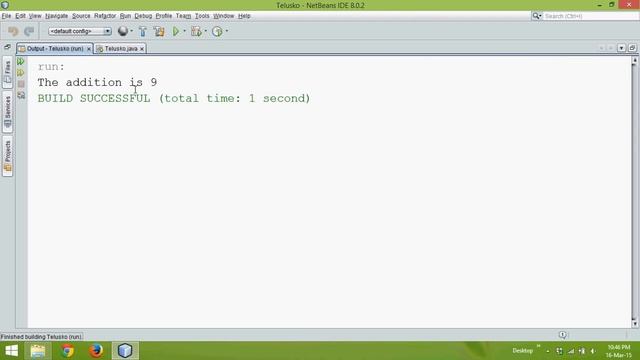
Task: Click the notifications icon in status bar
Action: point(562,335)
